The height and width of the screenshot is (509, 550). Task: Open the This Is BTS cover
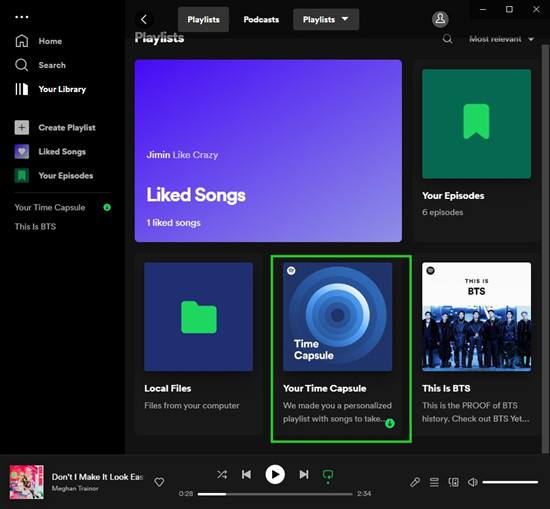point(476,316)
